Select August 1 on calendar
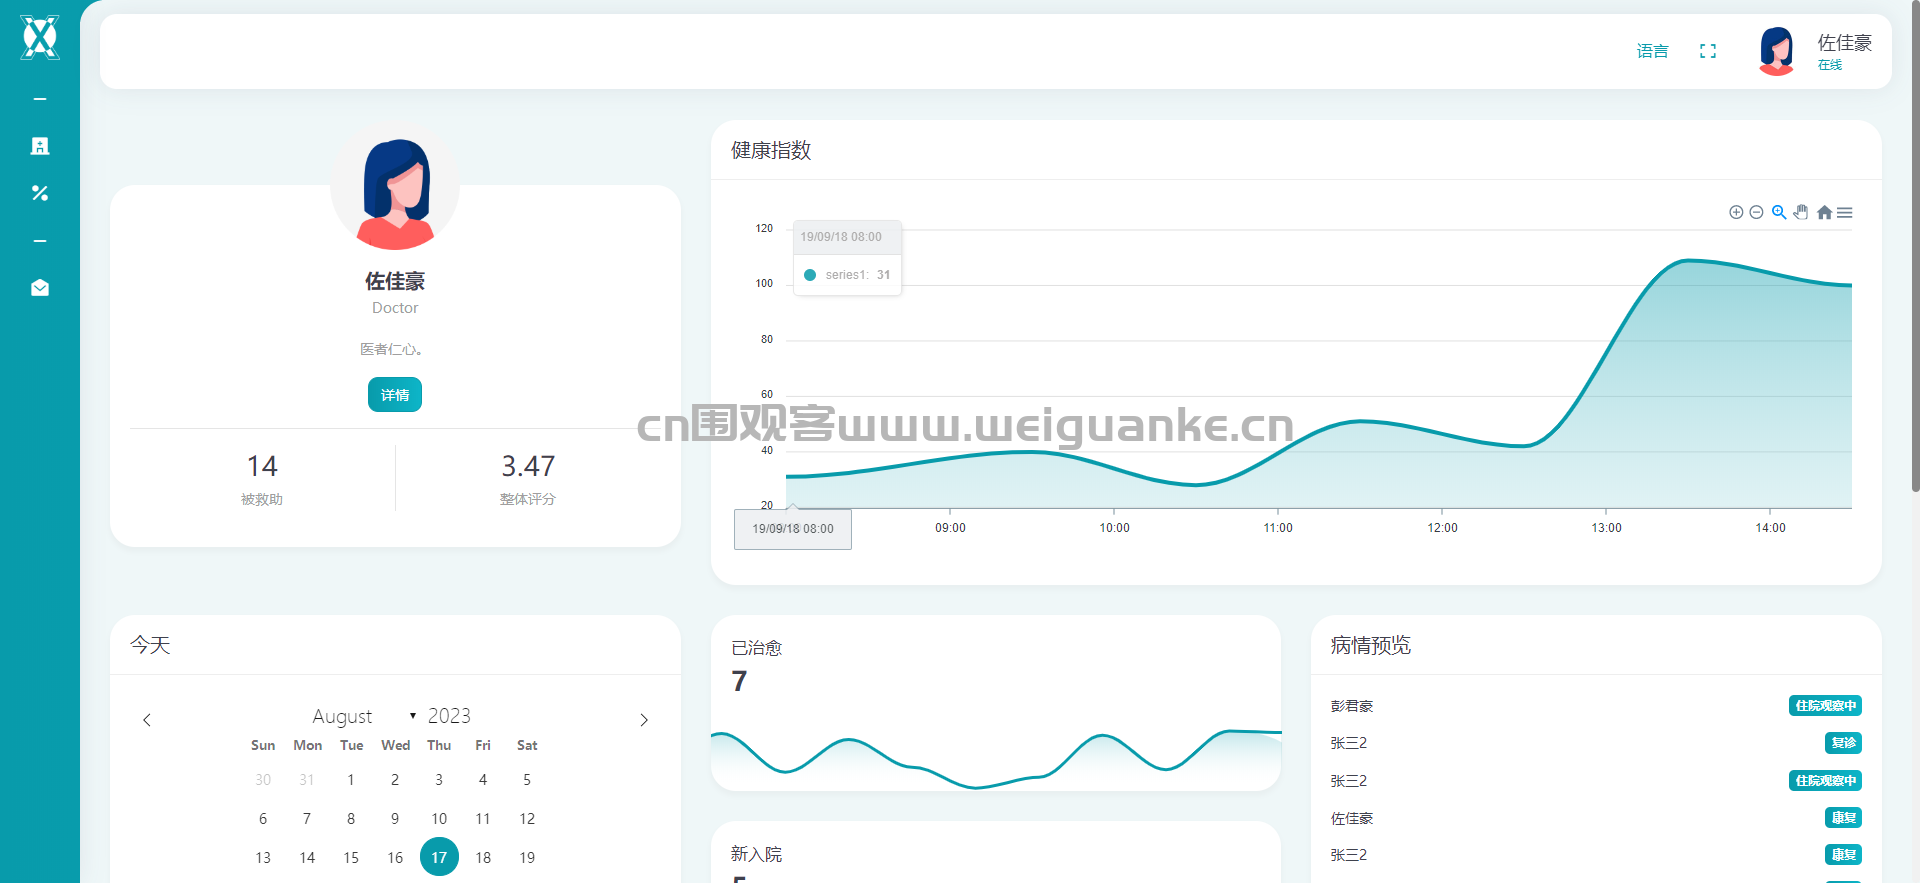 click(x=351, y=779)
